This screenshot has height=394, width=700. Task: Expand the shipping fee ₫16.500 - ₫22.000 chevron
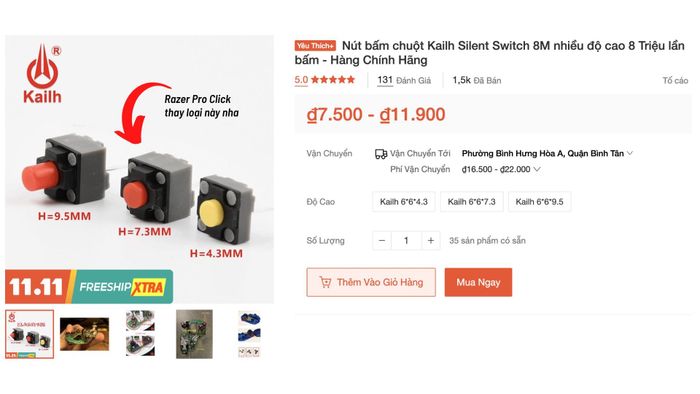pyautogui.click(x=537, y=169)
